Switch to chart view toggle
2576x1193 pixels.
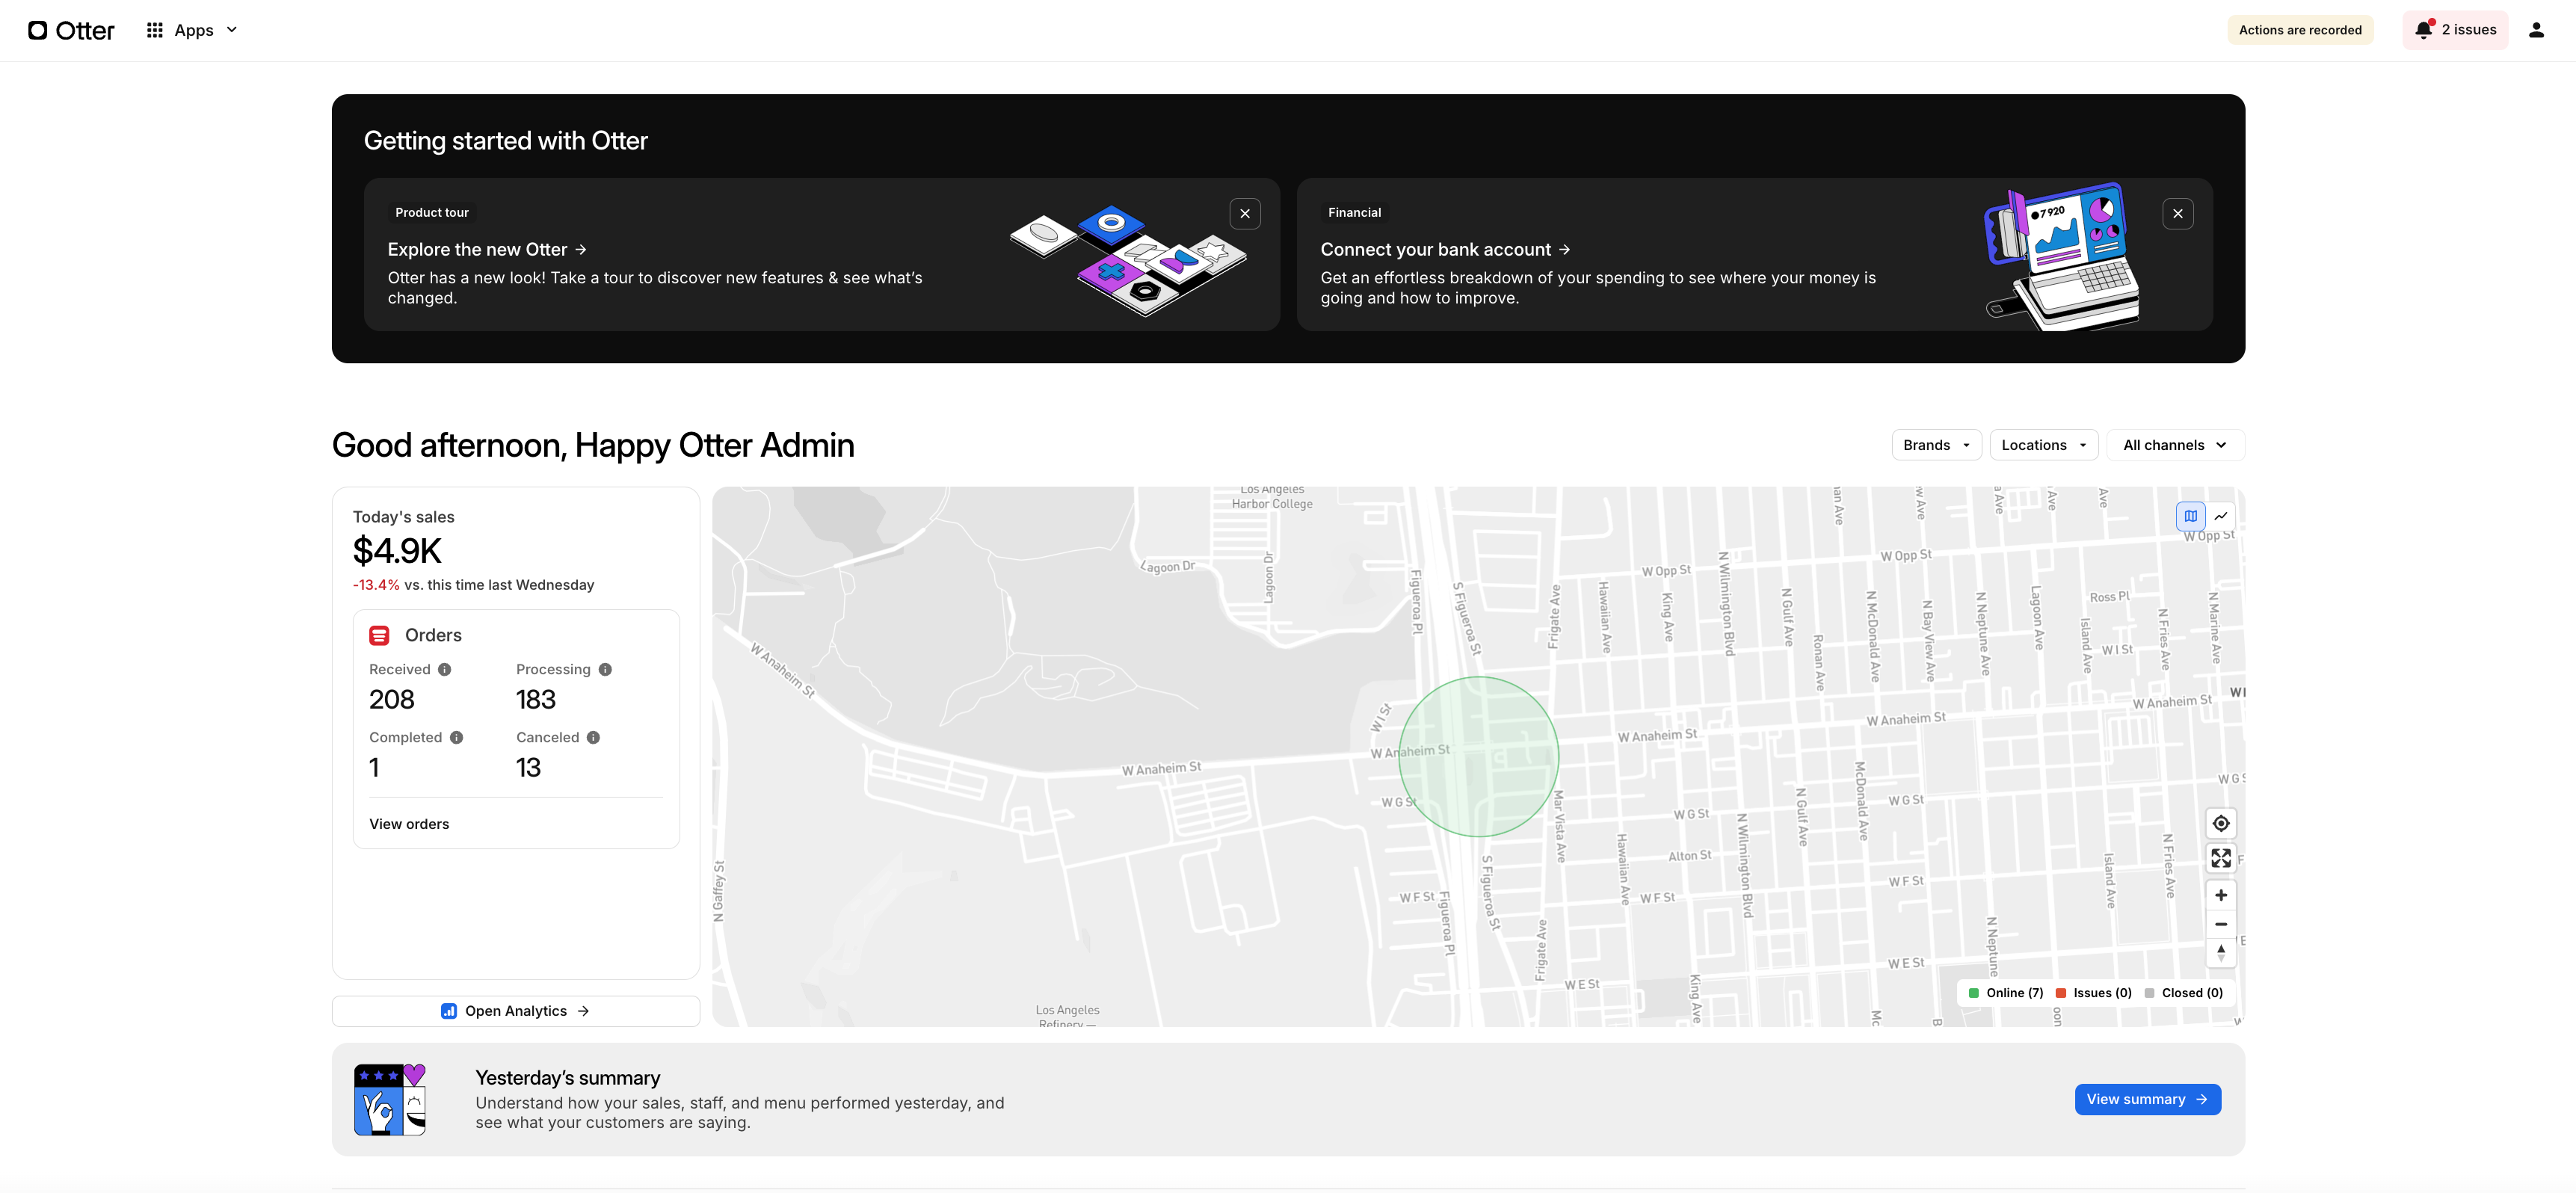click(2220, 516)
